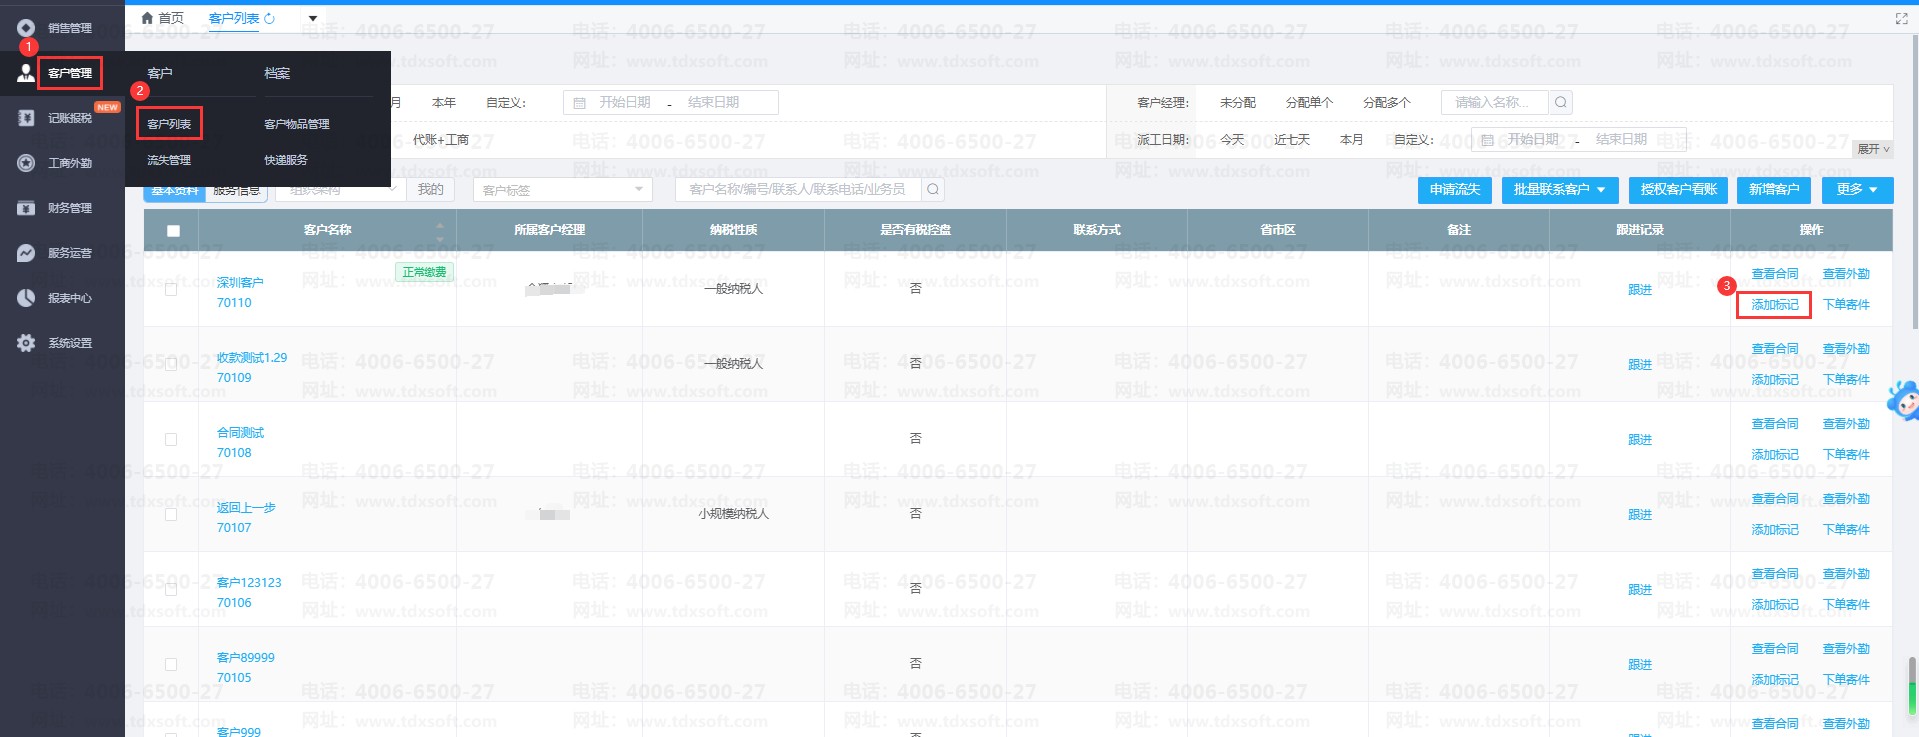Open the 客户标签 dropdown
The width and height of the screenshot is (1919, 737).
pos(562,189)
